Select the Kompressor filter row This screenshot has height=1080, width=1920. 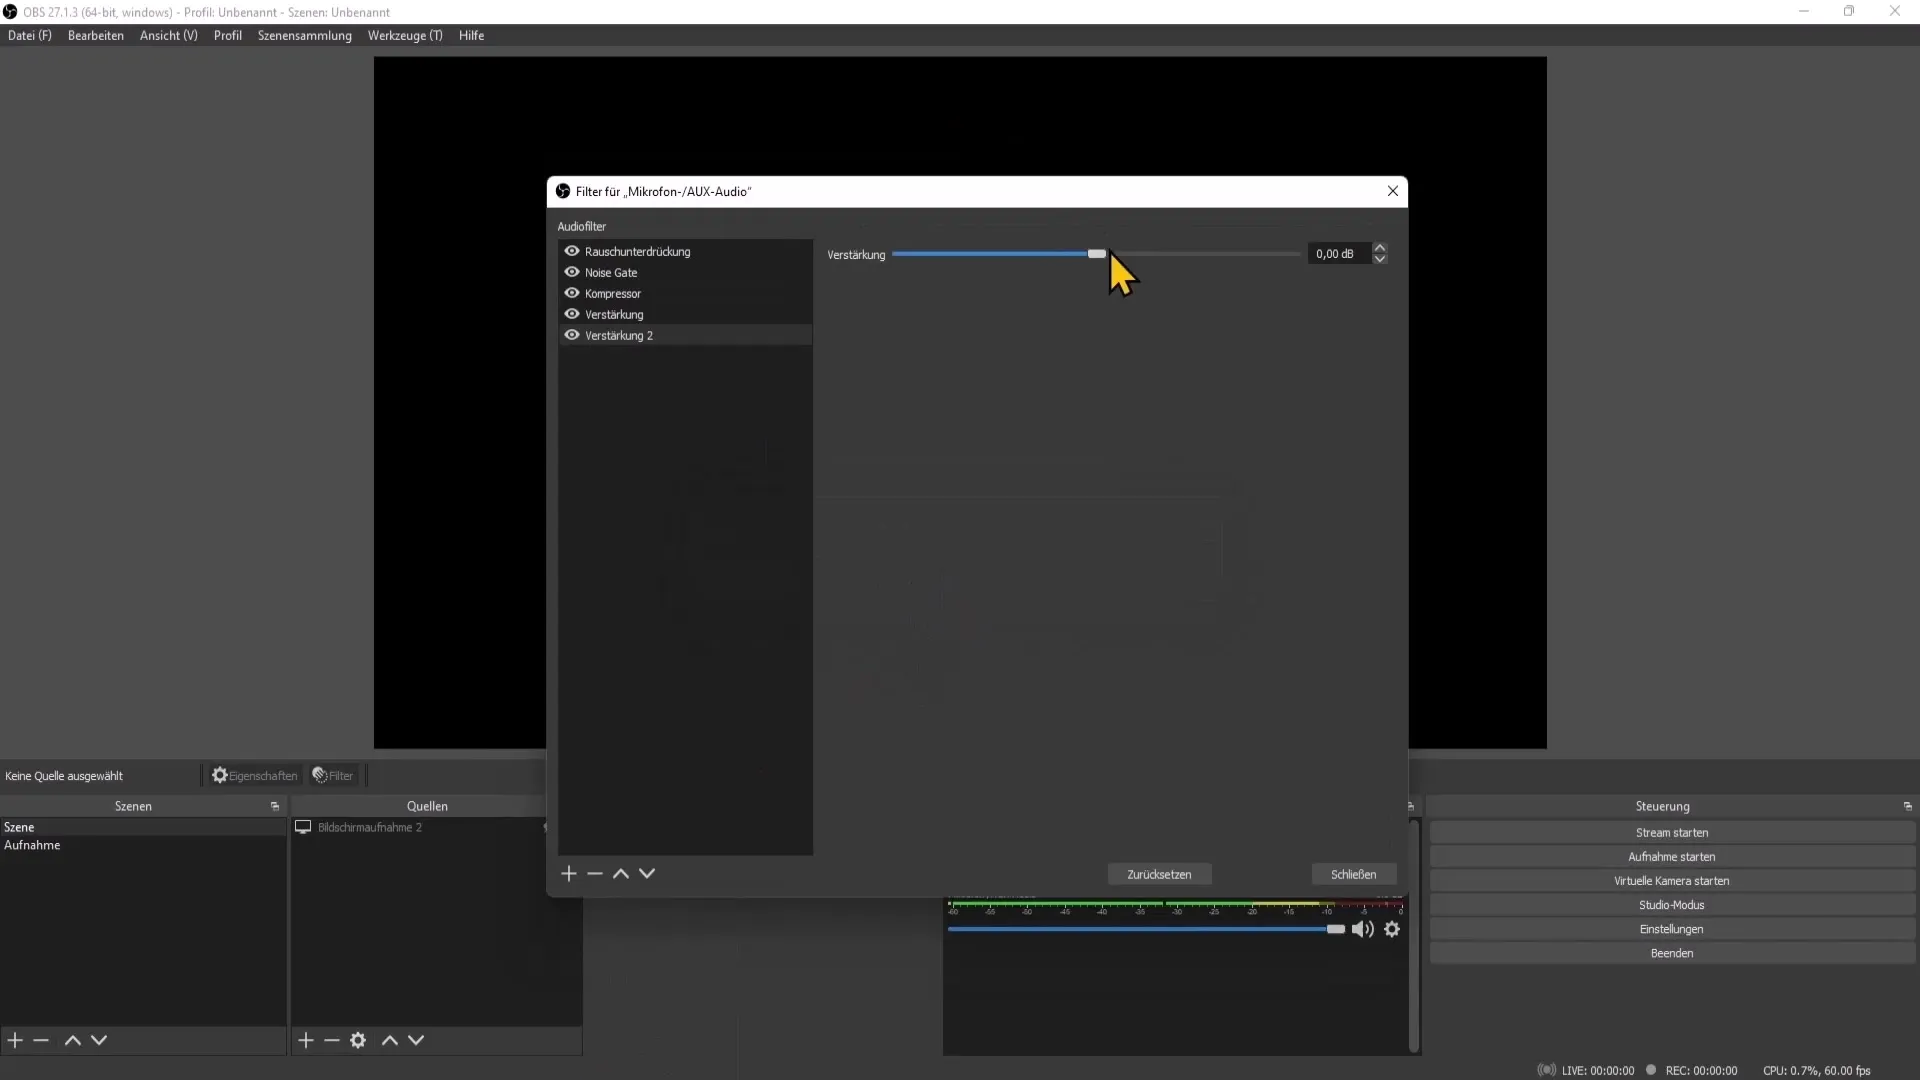coord(685,293)
